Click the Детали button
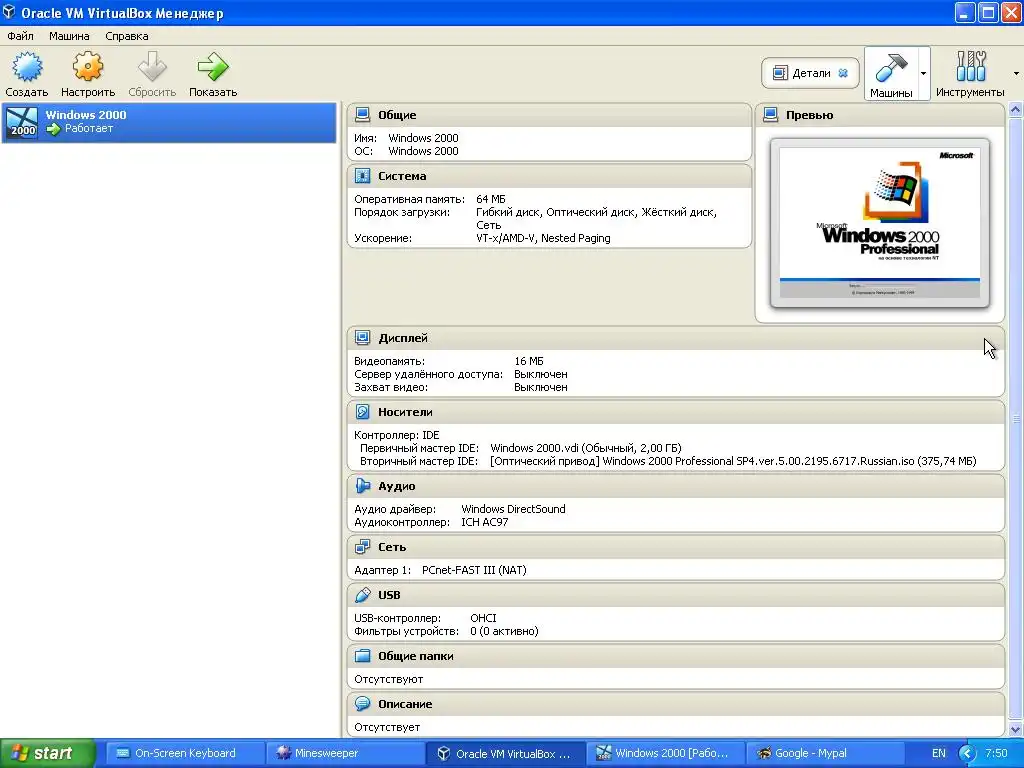The height and width of the screenshot is (768, 1024). point(810,73)
